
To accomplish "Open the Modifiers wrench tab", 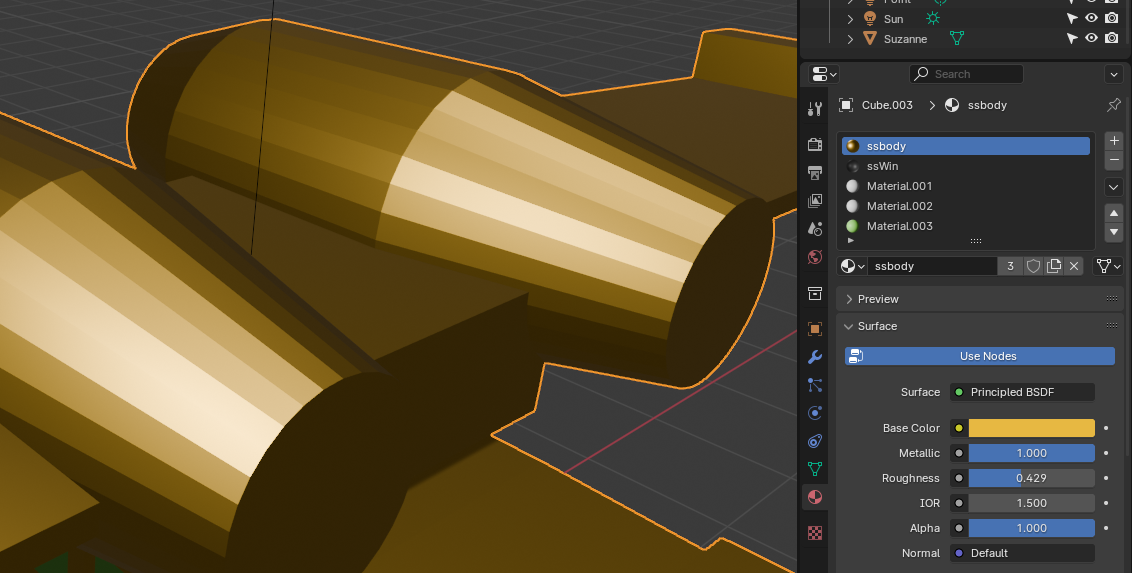I will point(815,357).
